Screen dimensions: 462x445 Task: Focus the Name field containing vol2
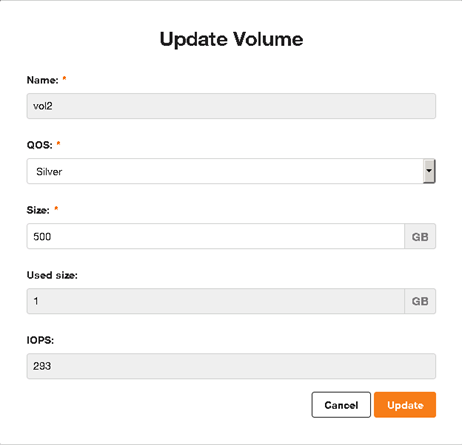tap(231, 106)
